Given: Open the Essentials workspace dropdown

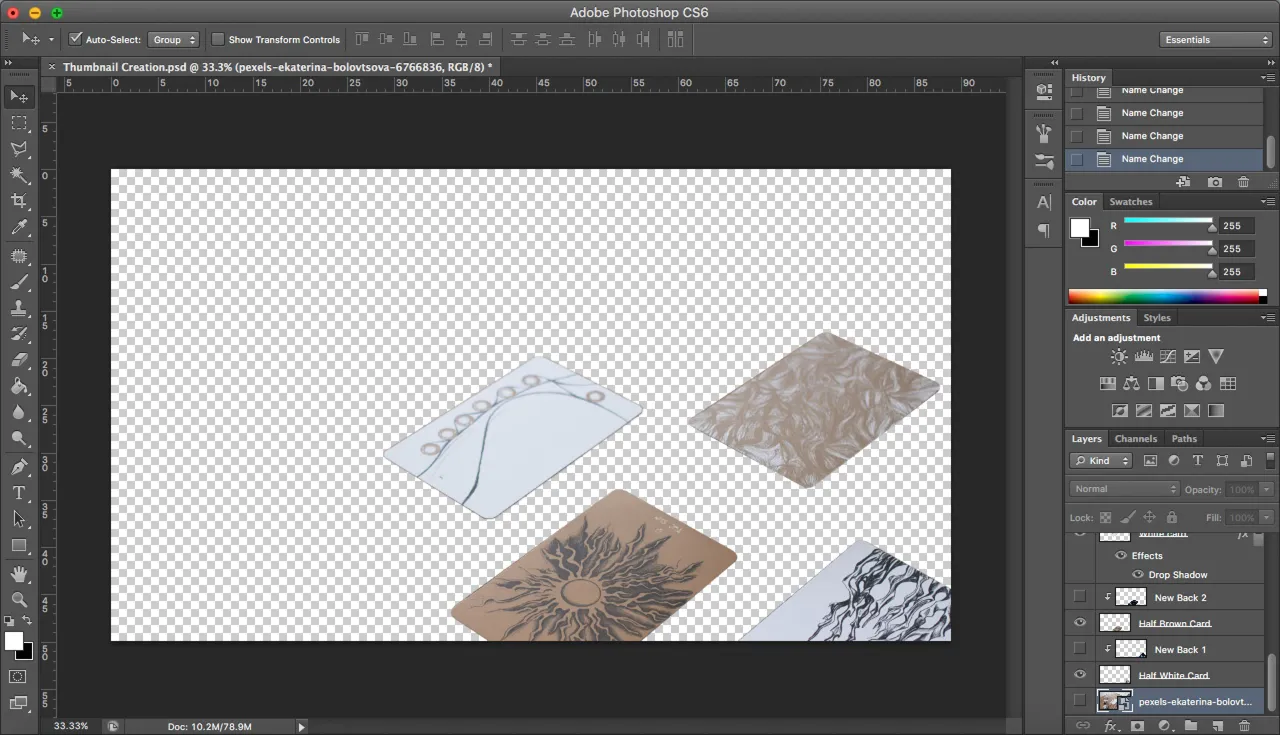Looking at the screenshot, I should [x=1216, y=40].
